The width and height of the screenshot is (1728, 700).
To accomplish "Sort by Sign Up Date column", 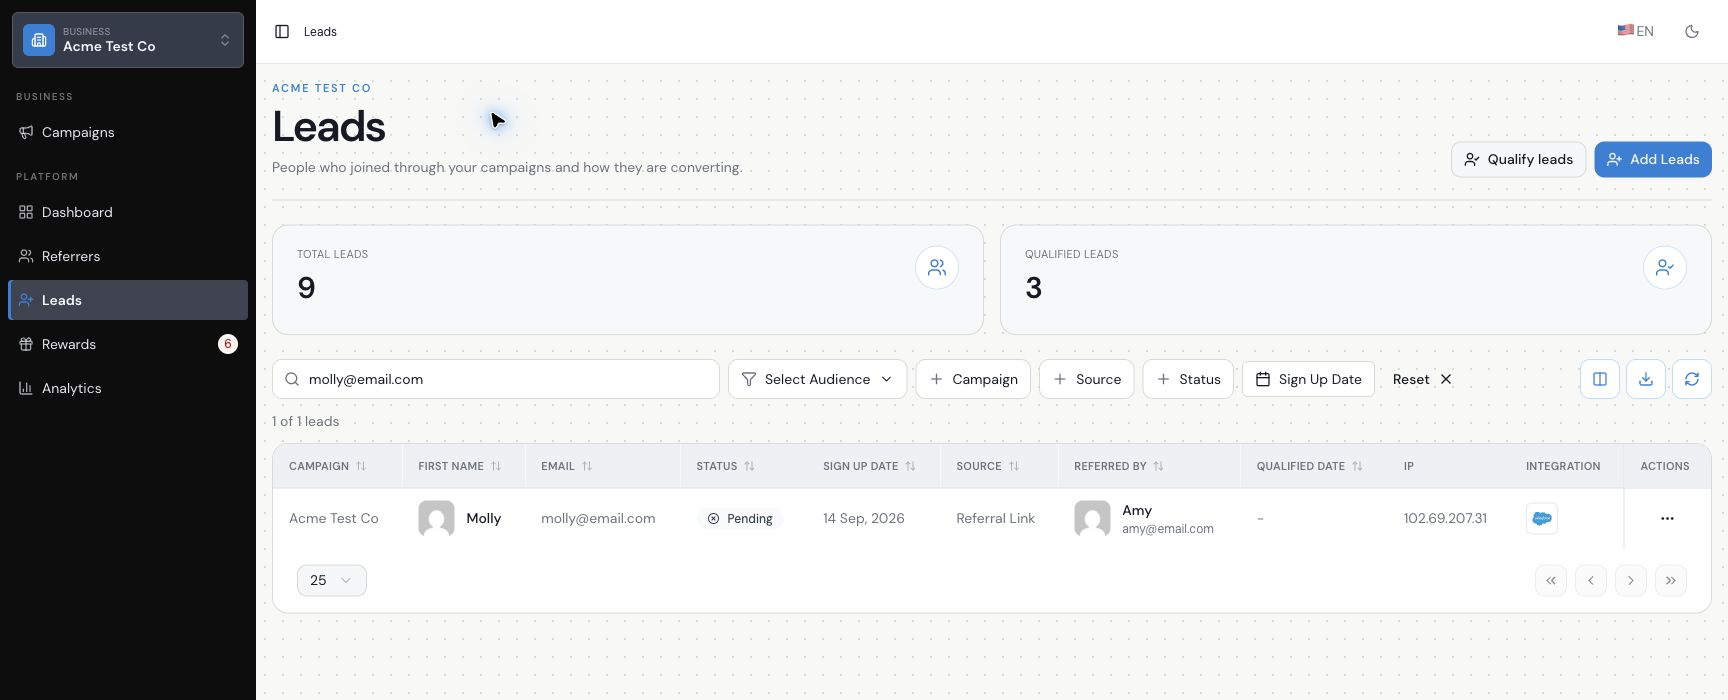I will pos(870,466).
